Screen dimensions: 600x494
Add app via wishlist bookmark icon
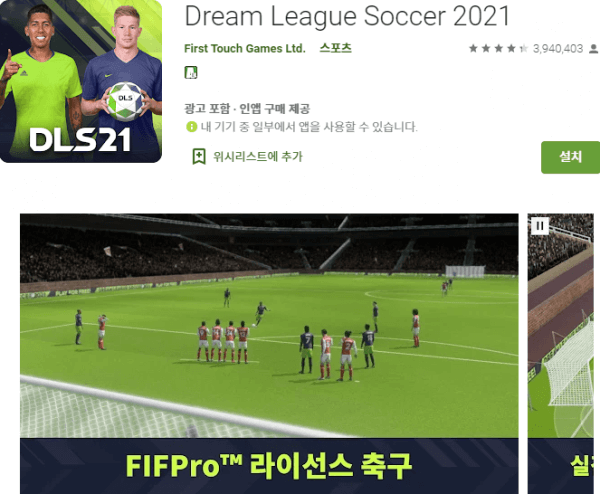click(199, 157)
